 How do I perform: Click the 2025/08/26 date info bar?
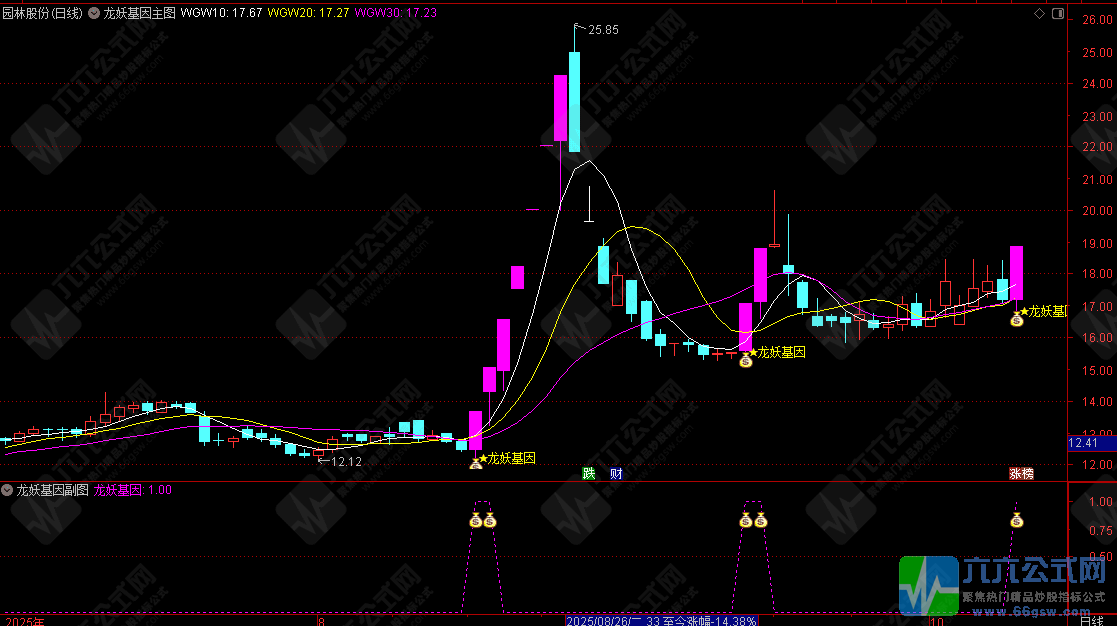(x=660, y=620)
